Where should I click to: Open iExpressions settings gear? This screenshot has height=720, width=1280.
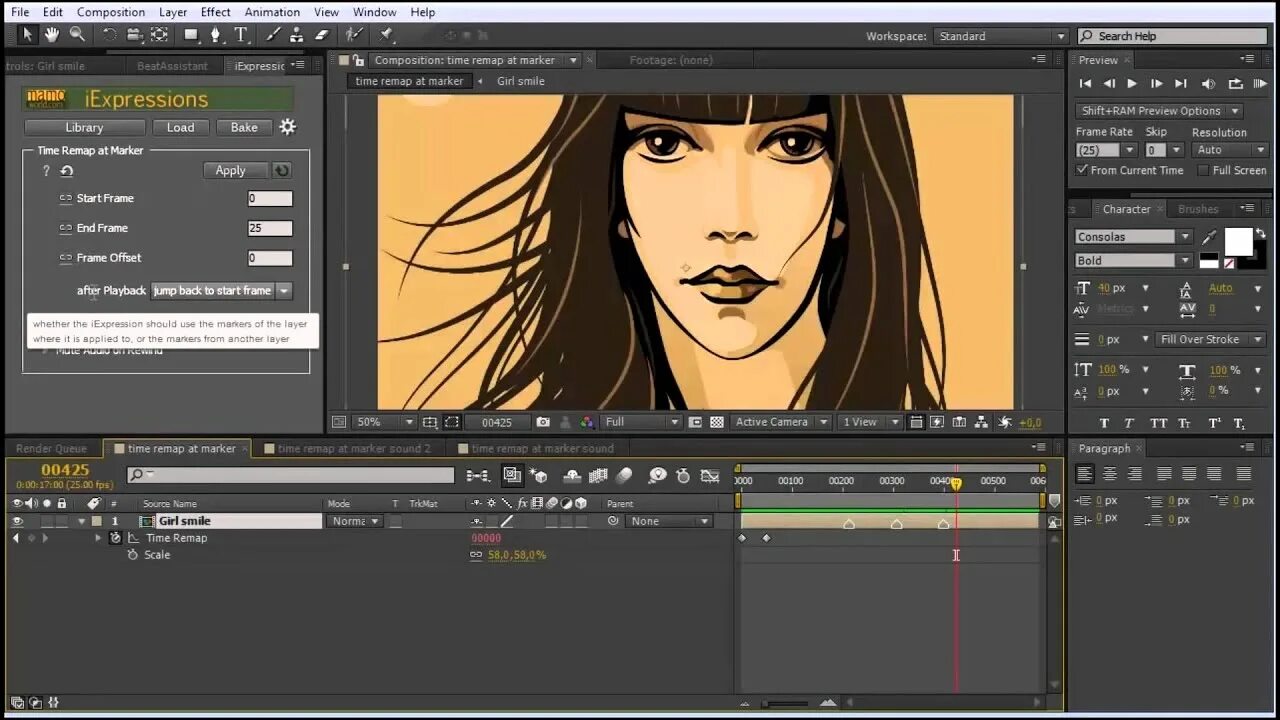click(287, 127)
